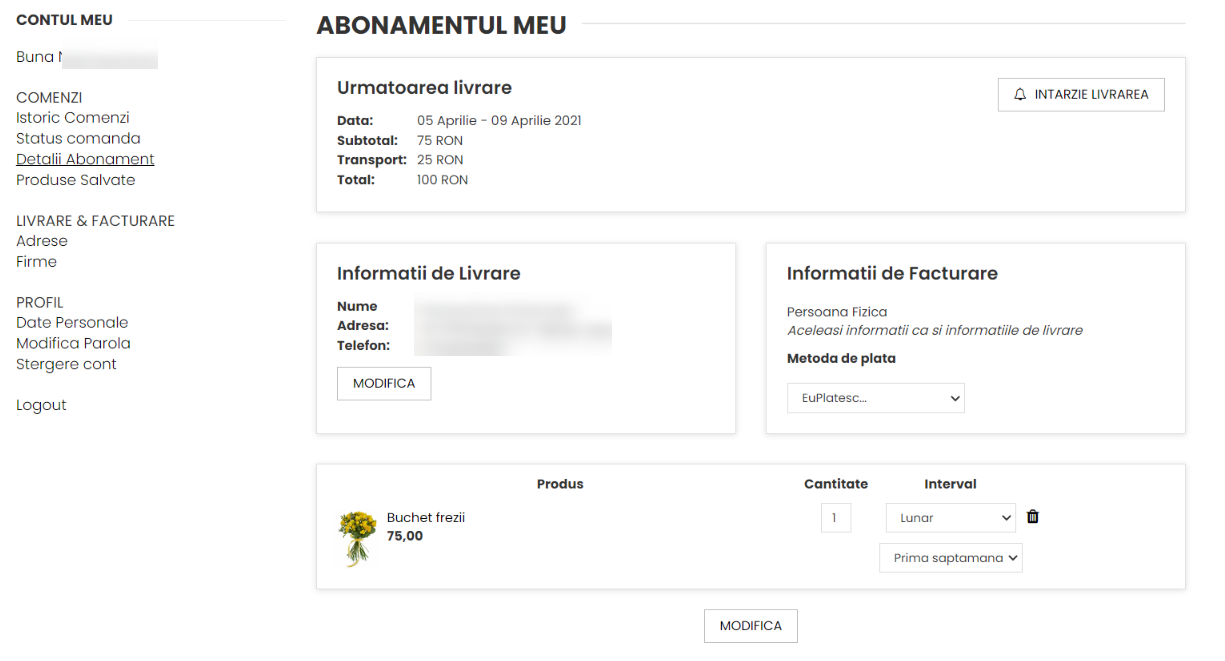This screenshot has height=661, width=1225.
Task: Go to Date Personale
Action: point(72,323)
